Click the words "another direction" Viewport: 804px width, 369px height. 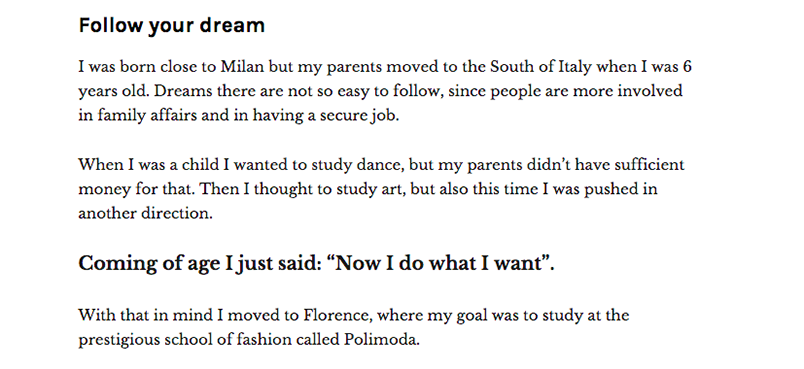[x=145, y=213]
